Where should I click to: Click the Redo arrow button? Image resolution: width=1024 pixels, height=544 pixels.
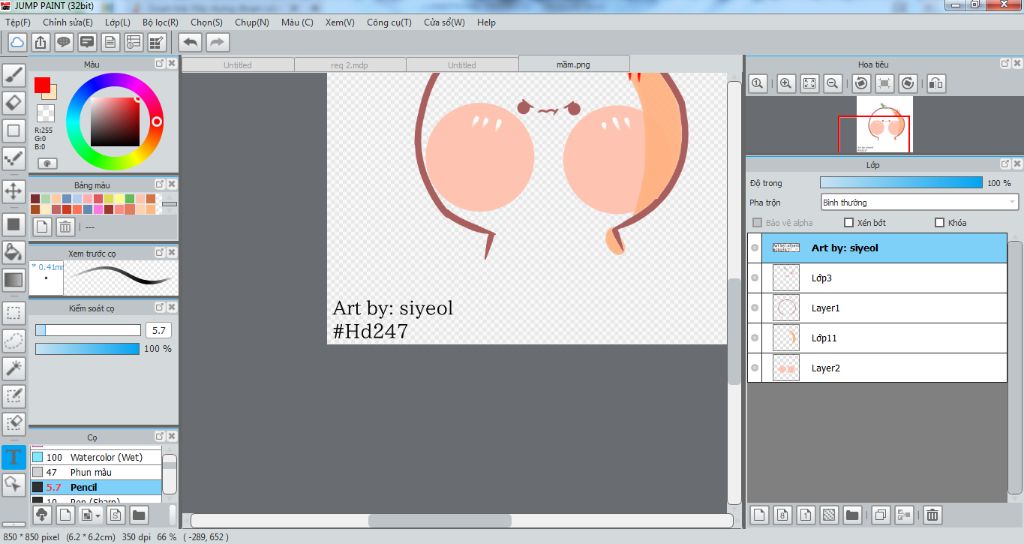tap(217, 42)
